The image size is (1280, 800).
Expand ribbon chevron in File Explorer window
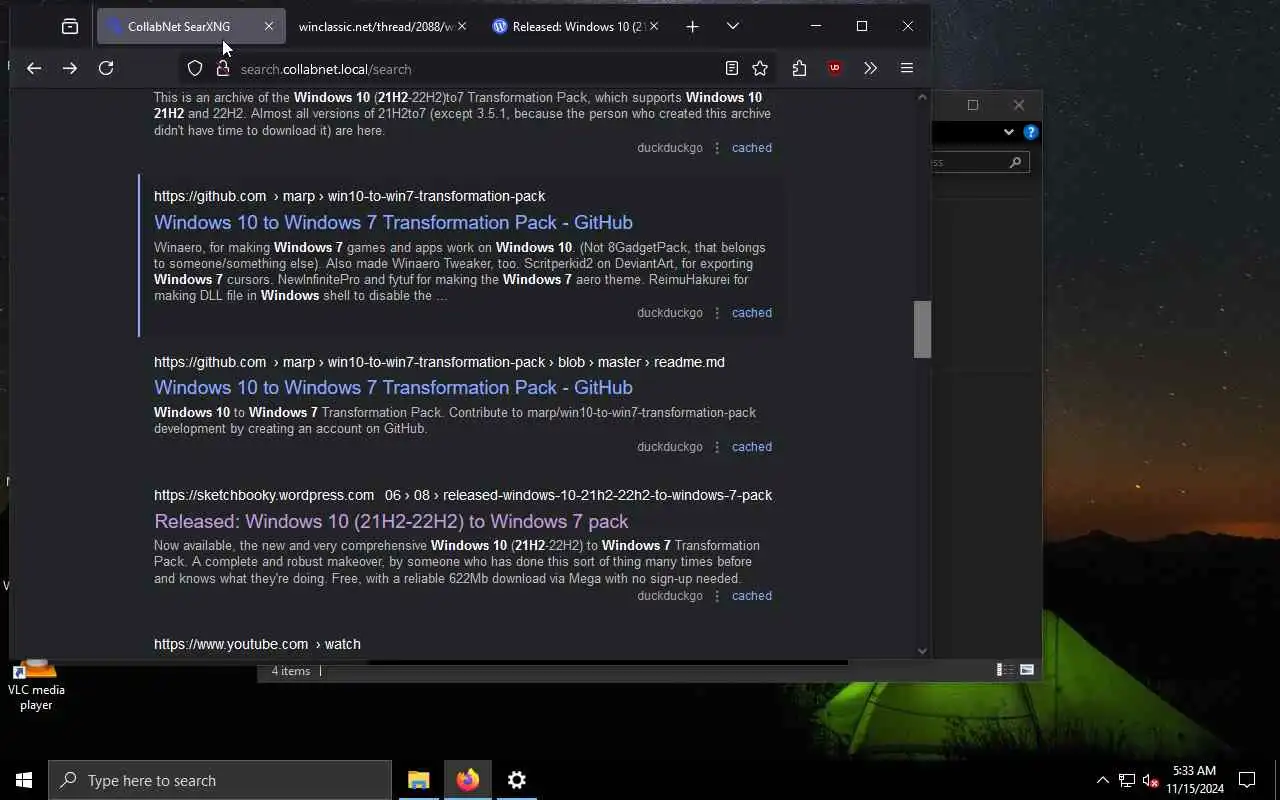pos(1008,132)
